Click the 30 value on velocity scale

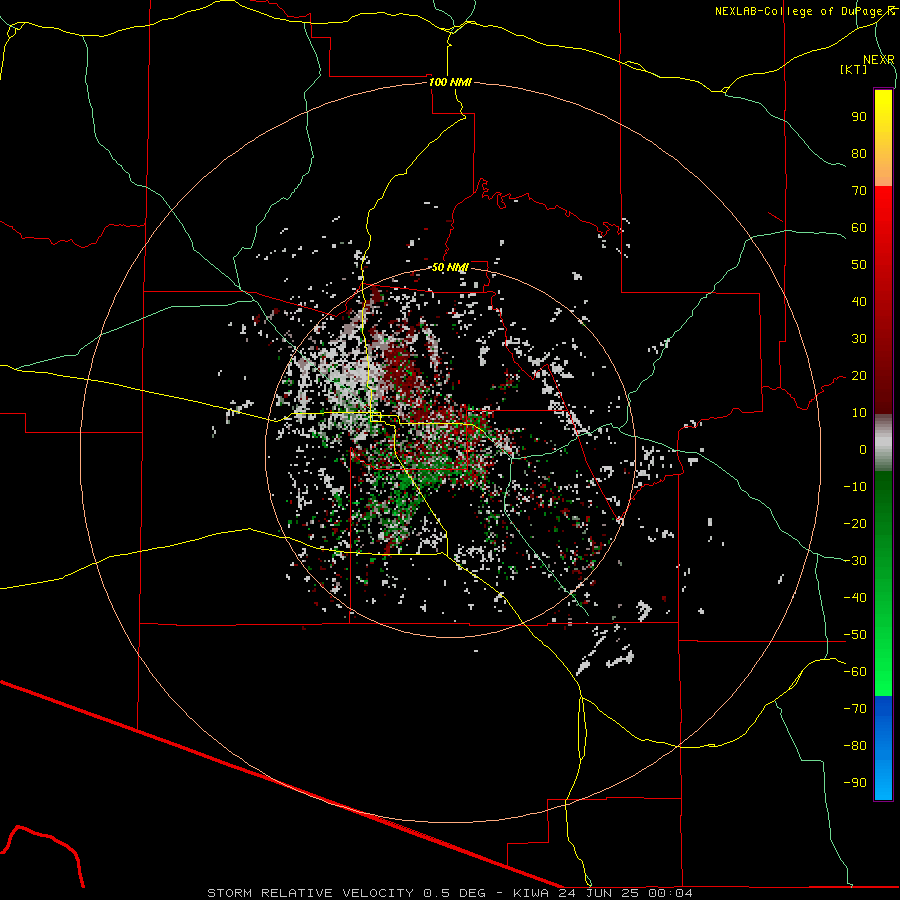click(x=859, y=339)
